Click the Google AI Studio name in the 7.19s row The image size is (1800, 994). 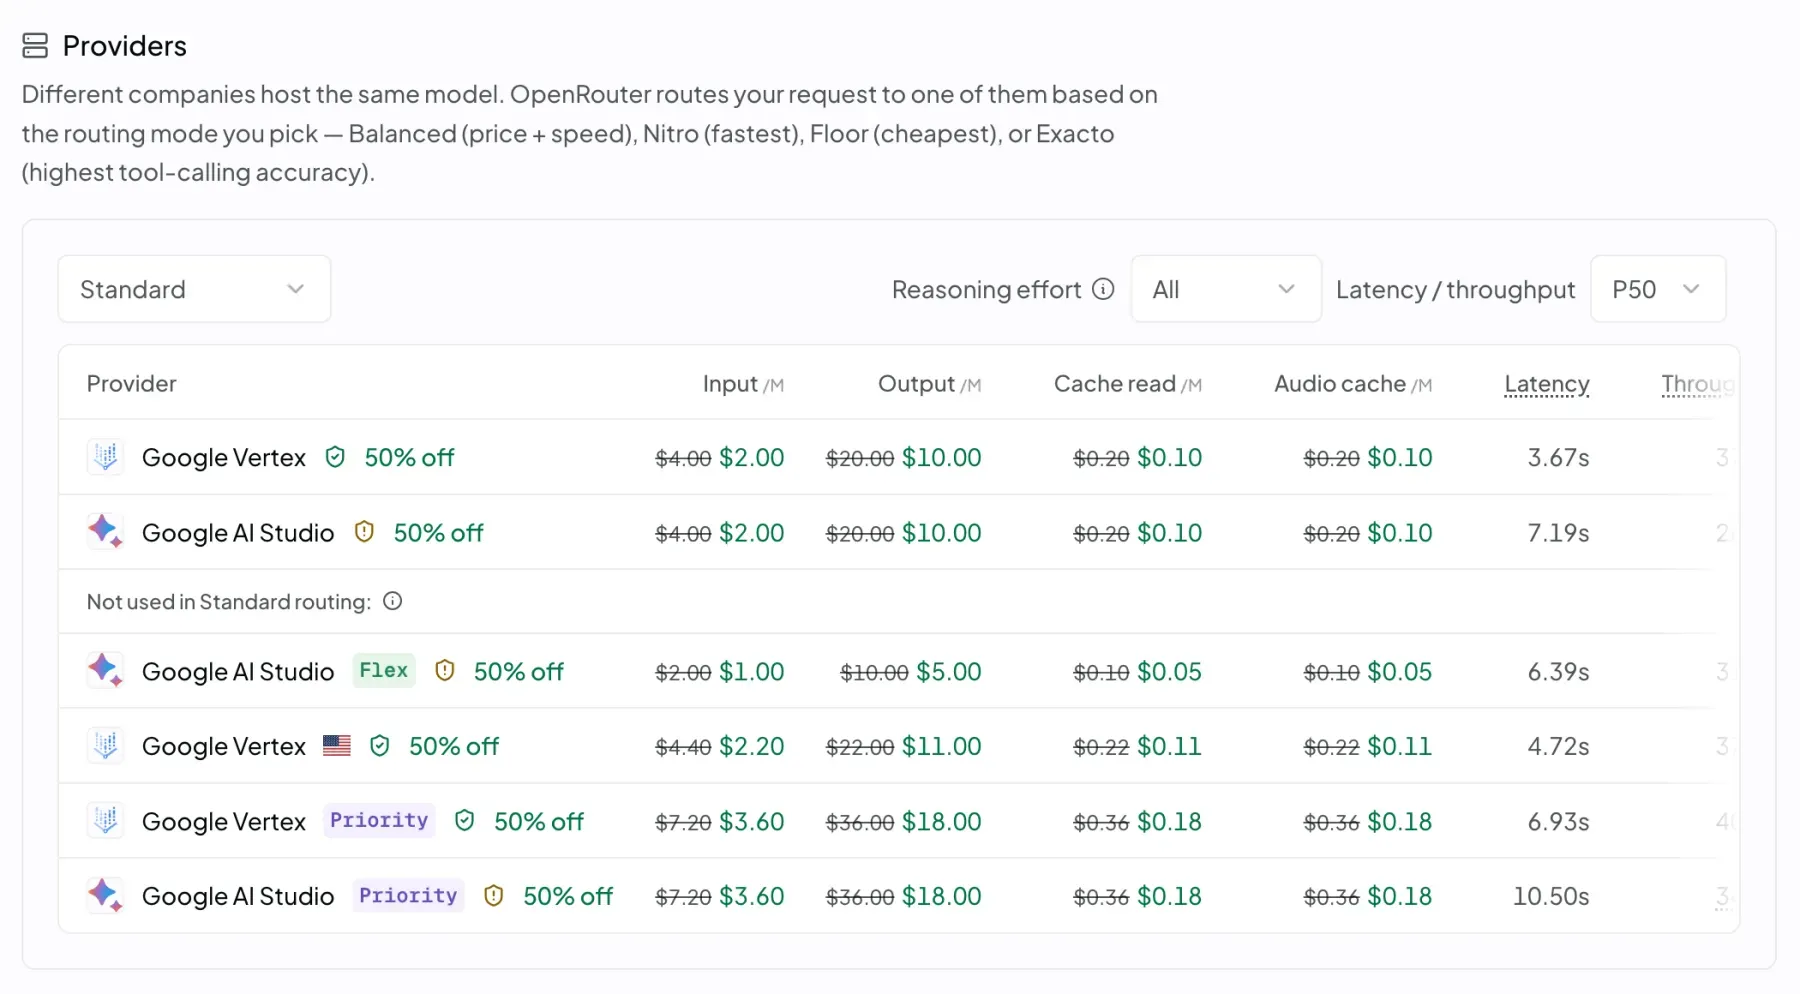(238, 532)
